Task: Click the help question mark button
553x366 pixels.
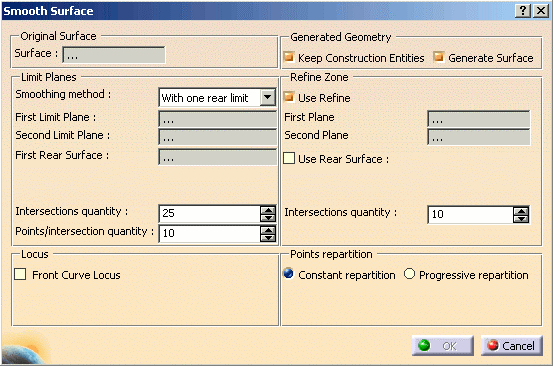Action: coord(523,11)
